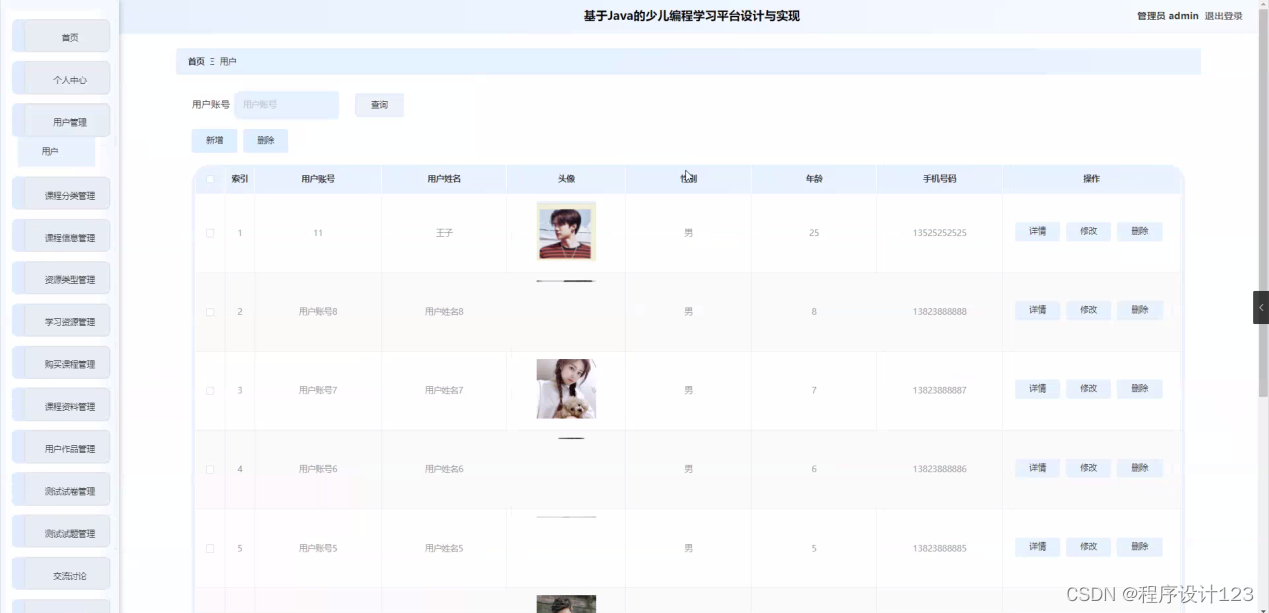Open 用户作品管理 sidebar menu
Viewport: 1269px width, 613px height.
61,448
